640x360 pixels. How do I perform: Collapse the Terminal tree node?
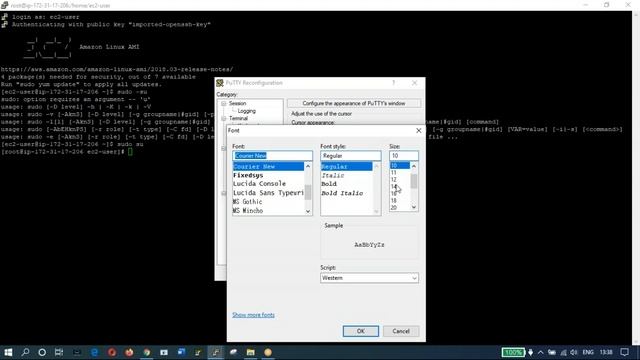click(224, 118)
